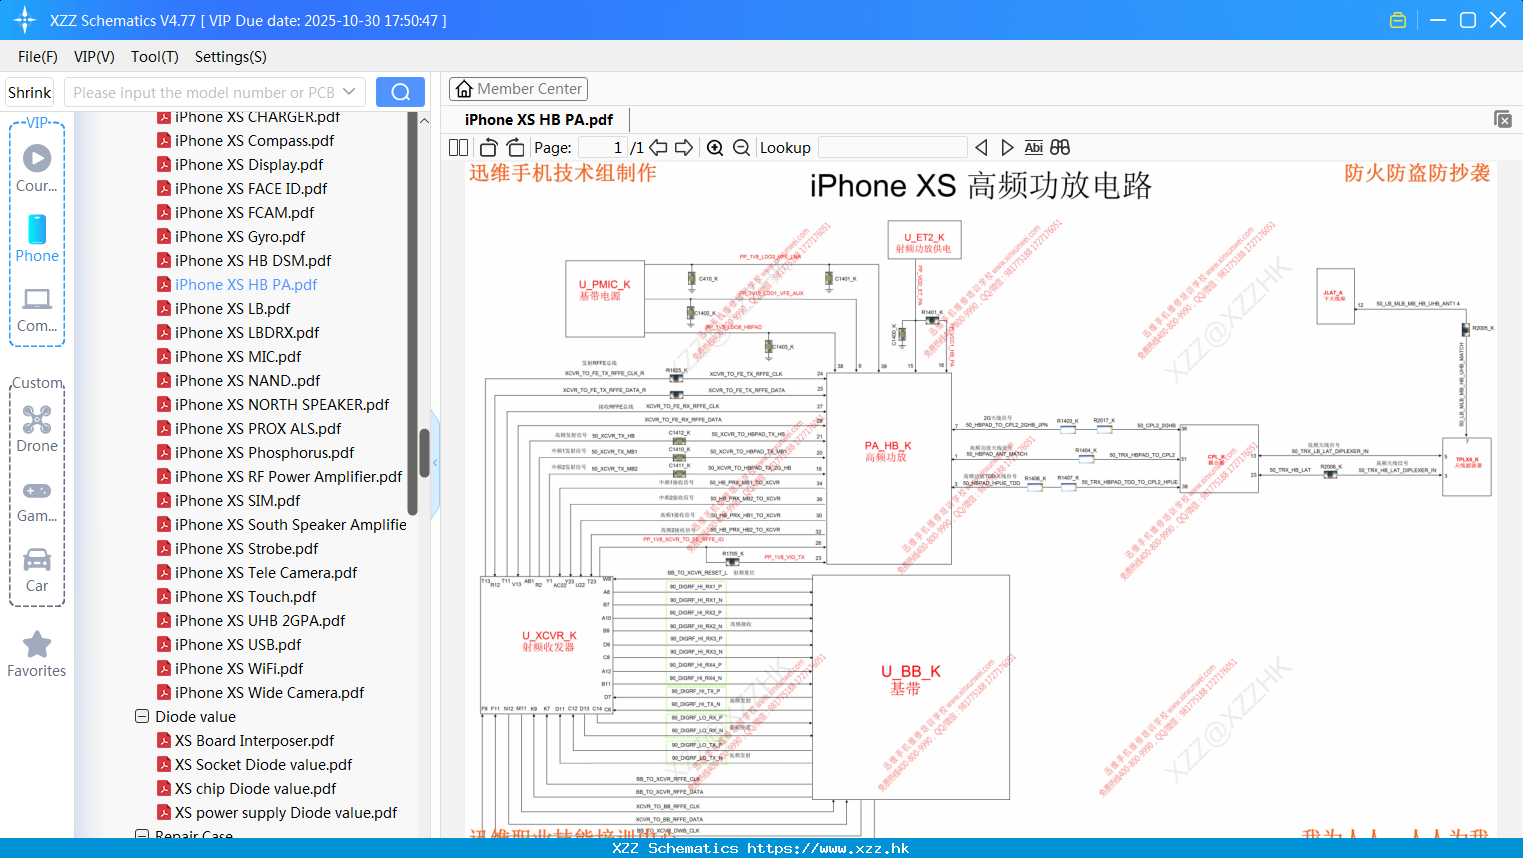The width and height of the screenshot is (1523, 858).
Task: Open iPhone XS FCAM.pdf
Action: (244, 212)
